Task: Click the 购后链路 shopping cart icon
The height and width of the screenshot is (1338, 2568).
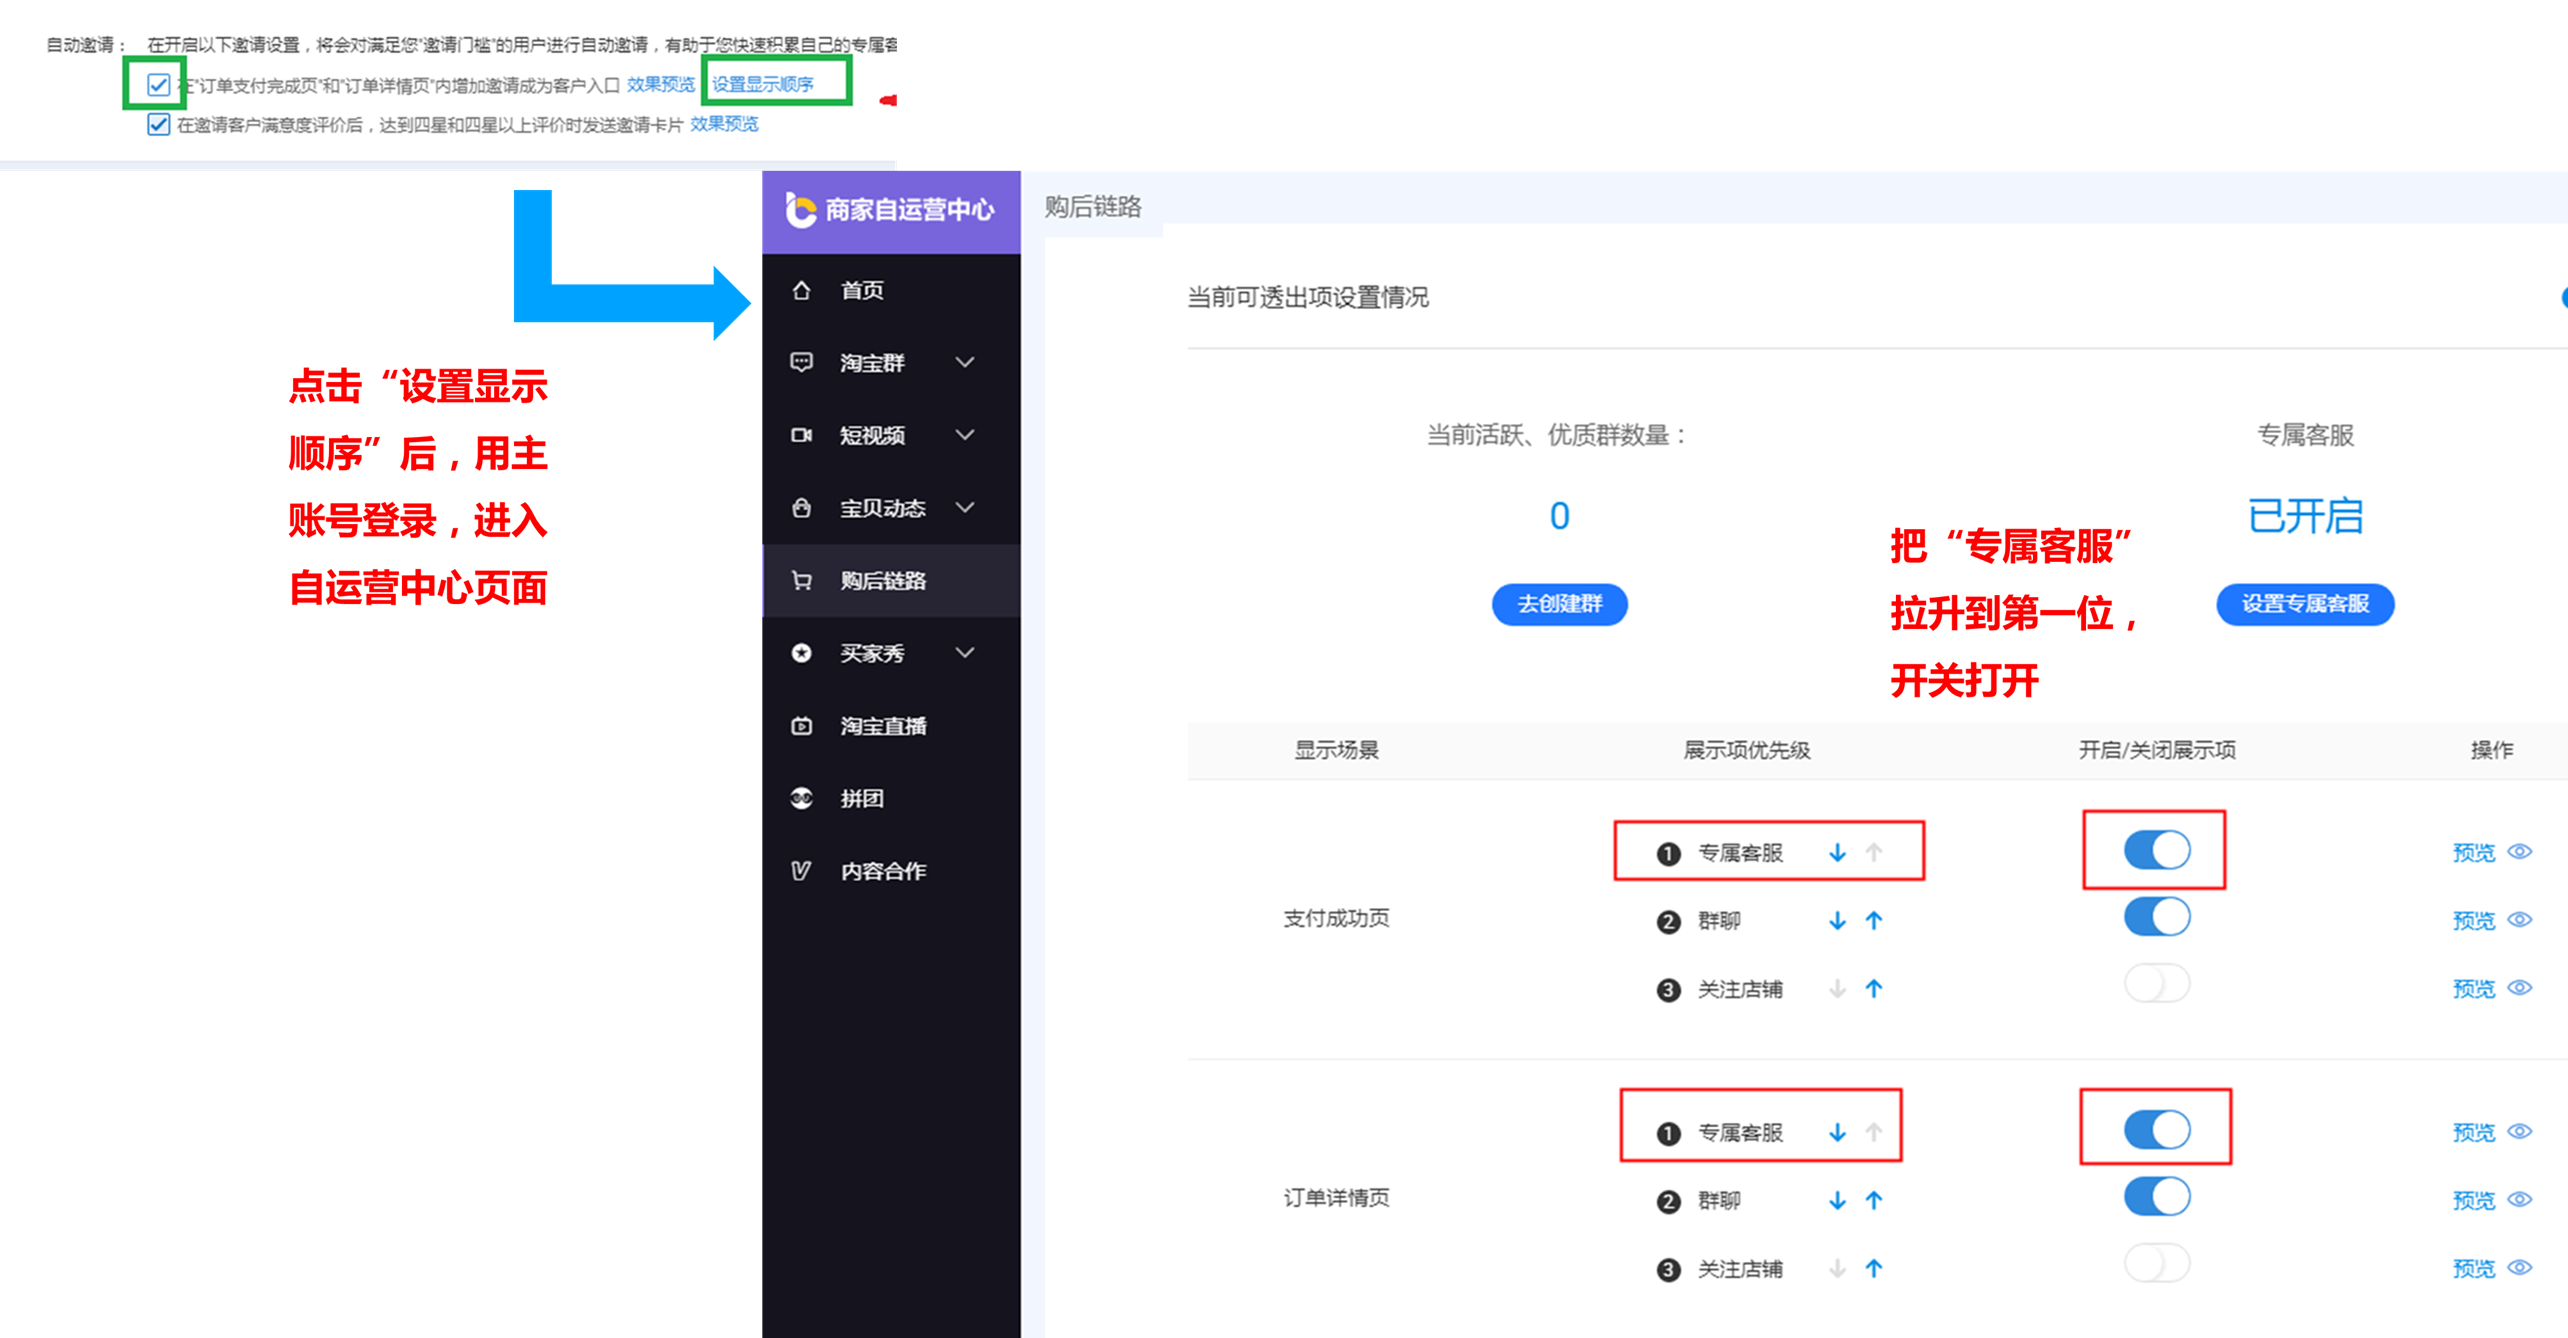Action: (801, 580)
